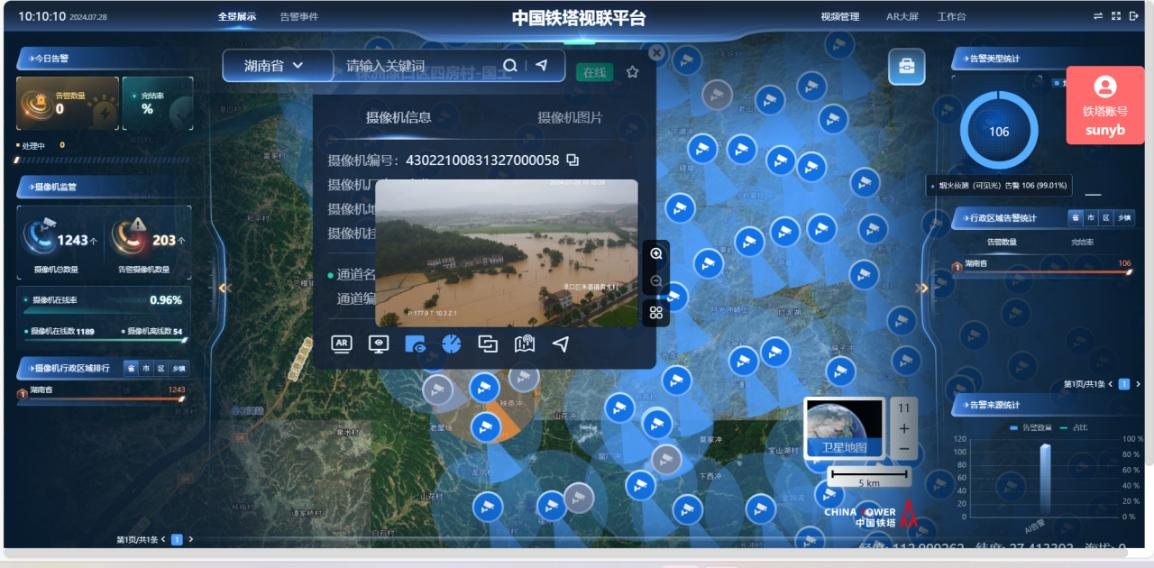The width and height of the screenshot is (1154, 568).
Task: Zoom in the camera preview image
Action: click(x=656, y=254)
